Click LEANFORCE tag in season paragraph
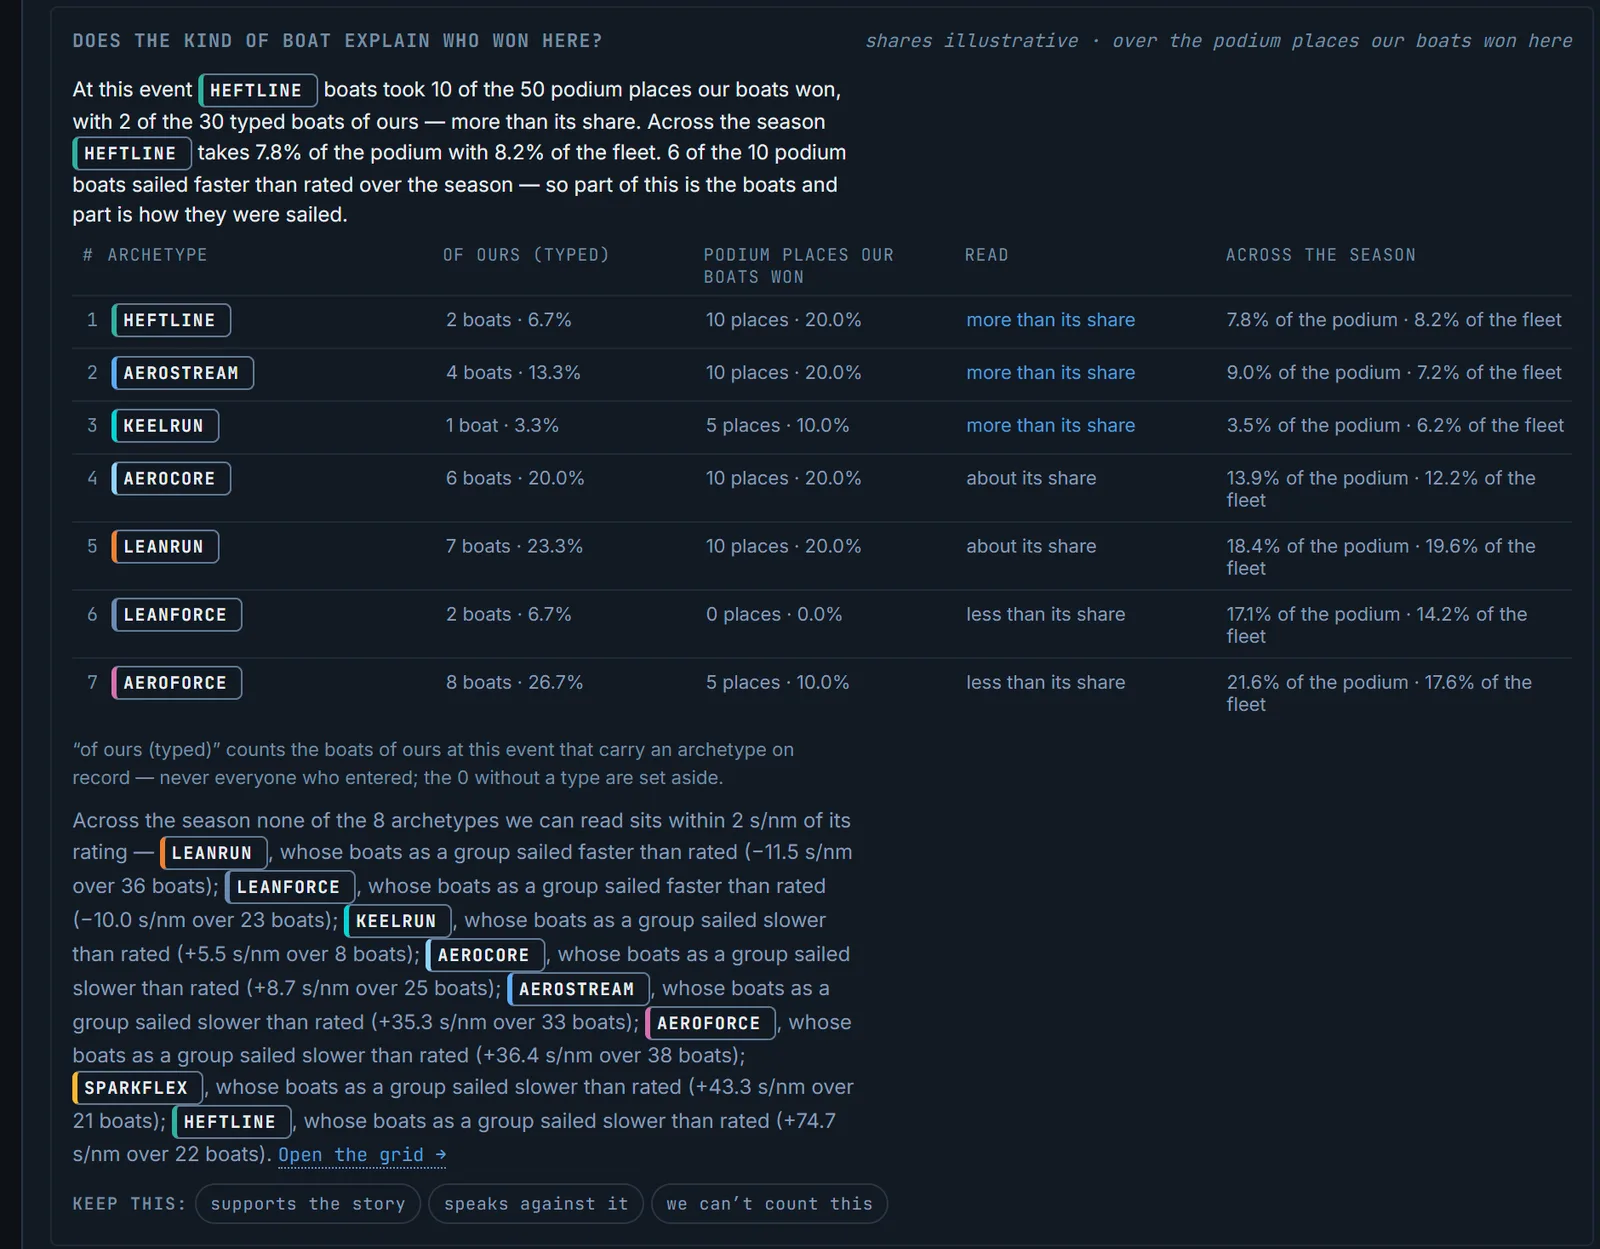Image resolution: width=1600 pixels, height=1249 pixels. coord(290,887)
